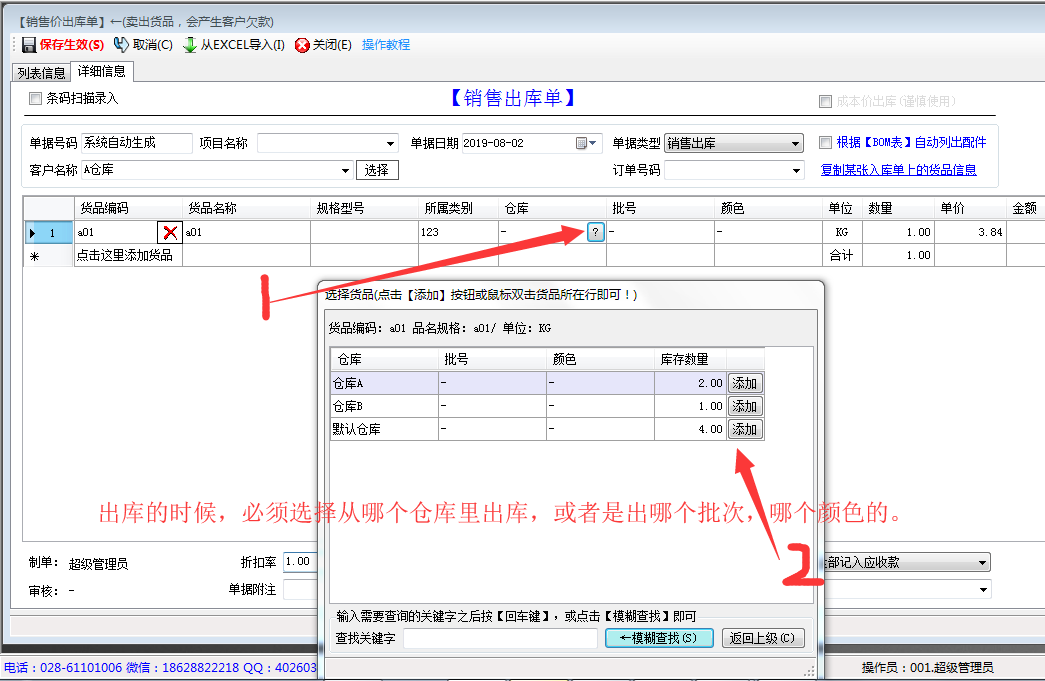Click the save floppy disk icon
This screenshot has width=1045, height=681.
29,45
